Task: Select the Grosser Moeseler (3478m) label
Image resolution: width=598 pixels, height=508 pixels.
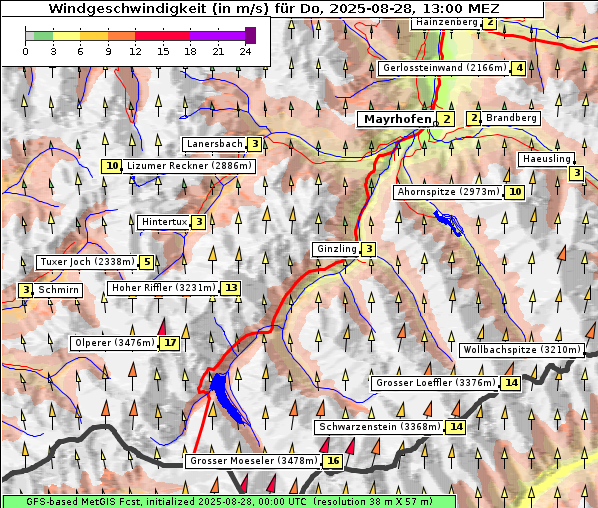Action: [253, 461]
